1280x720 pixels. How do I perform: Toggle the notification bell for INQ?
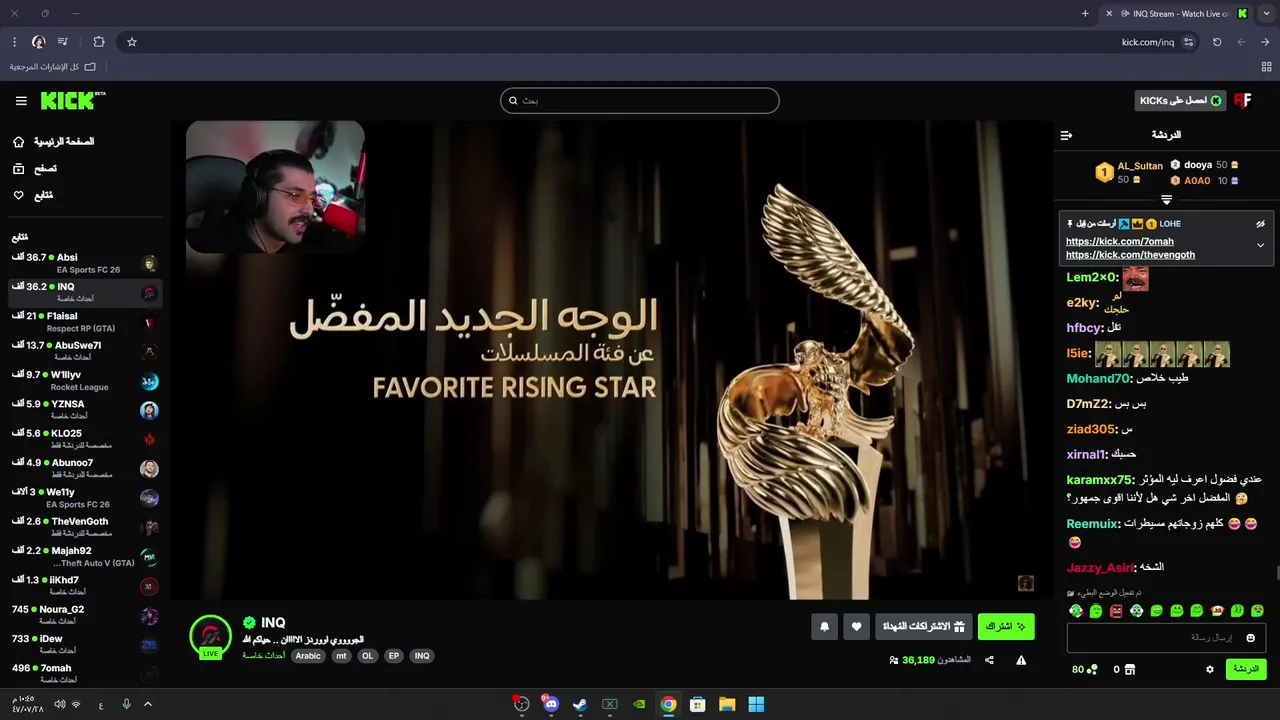(x=824, y=627)
